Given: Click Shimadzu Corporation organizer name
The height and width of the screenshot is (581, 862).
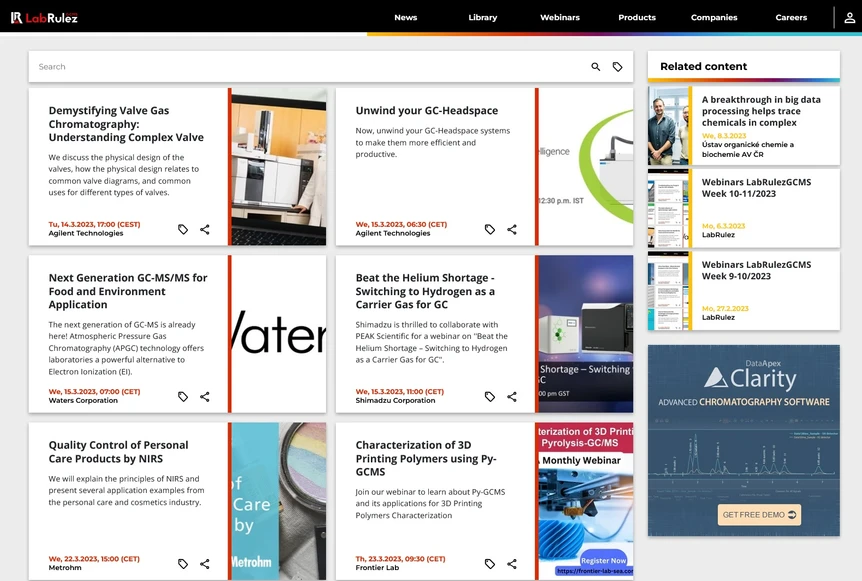Looking at the screenshot, I should coord(395,400).
